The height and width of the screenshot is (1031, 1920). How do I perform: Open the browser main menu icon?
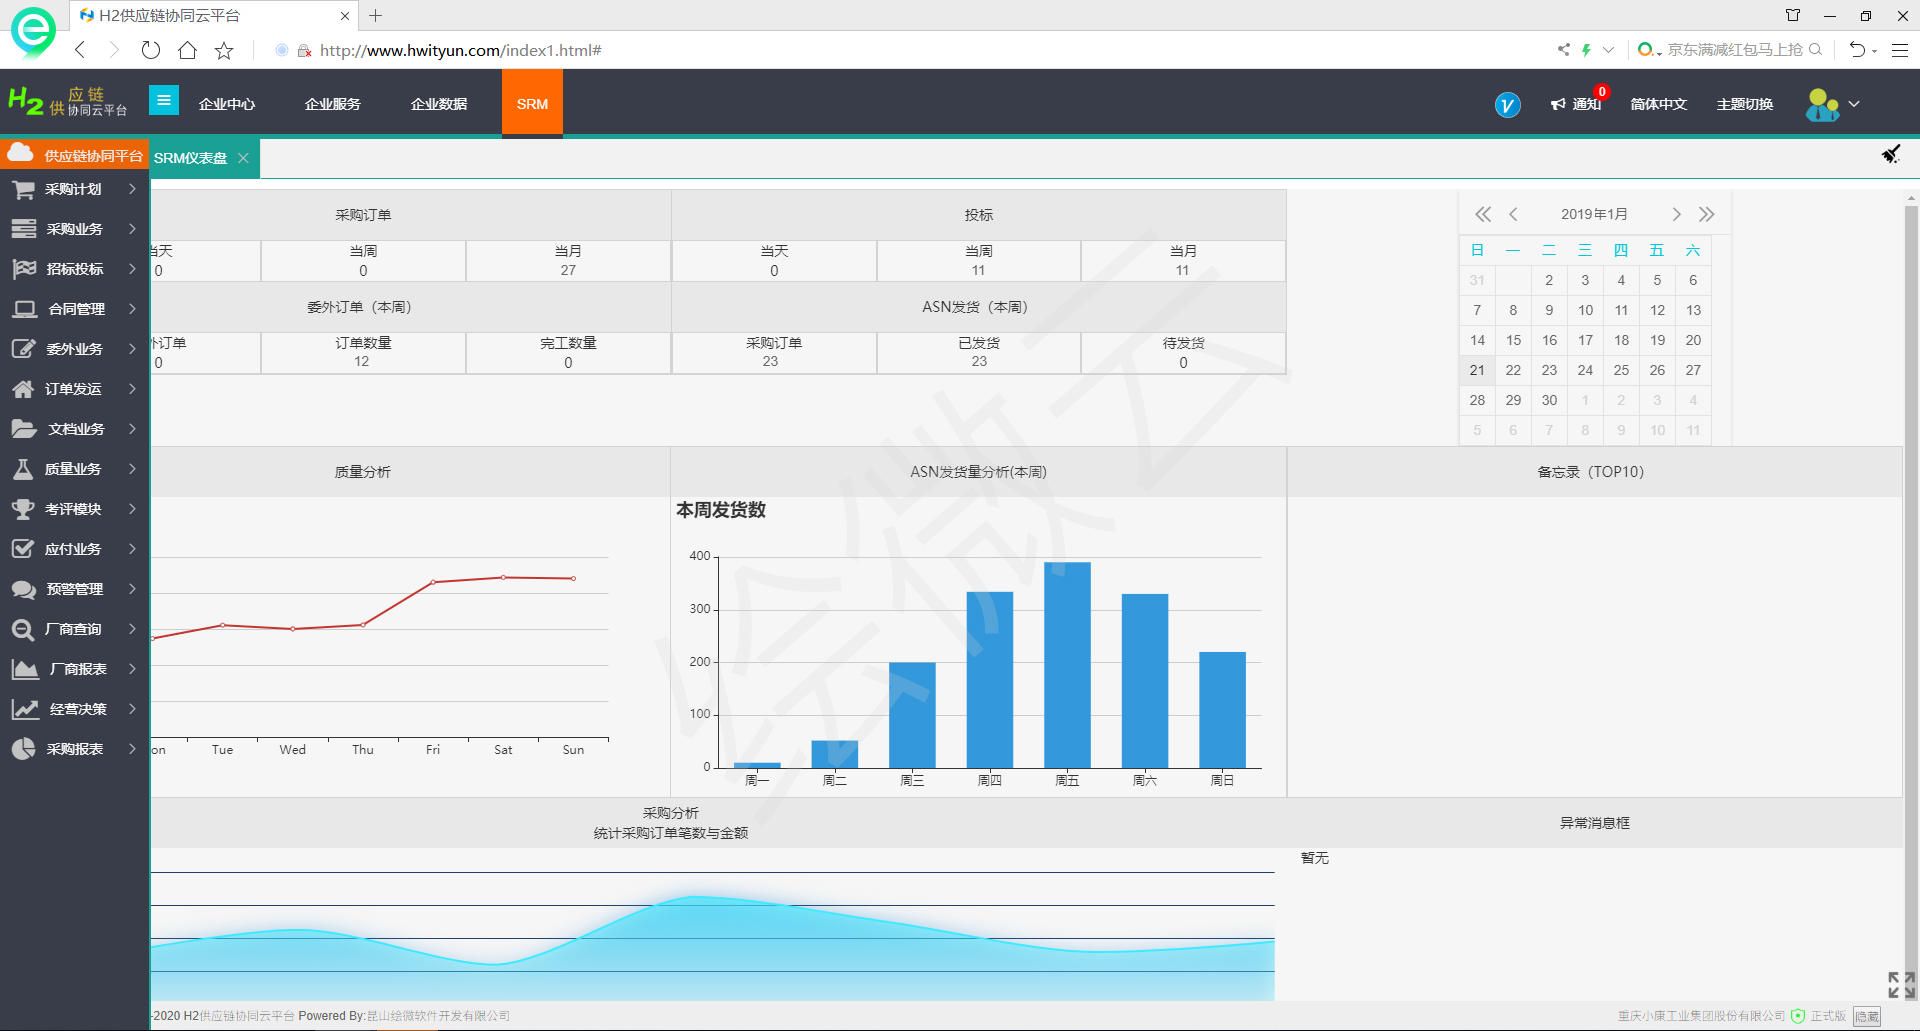tap(1900, 50)
